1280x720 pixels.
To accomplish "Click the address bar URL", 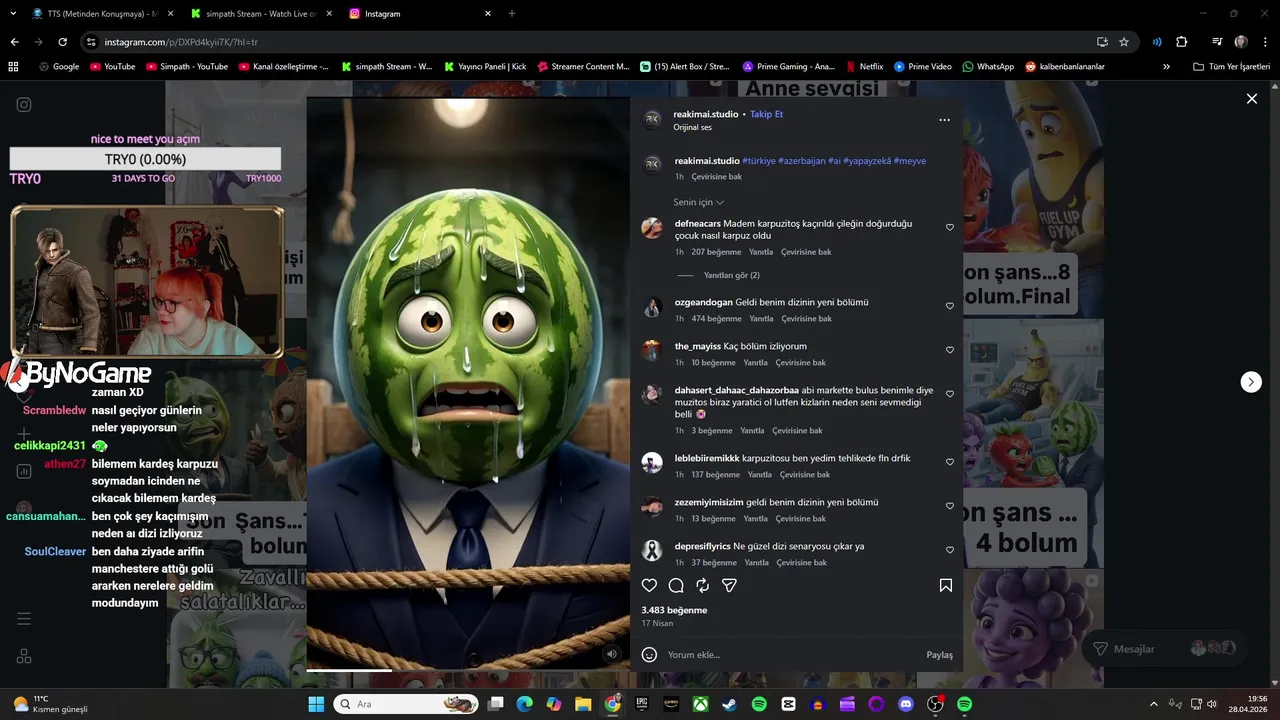I will [x=181, y=42].
